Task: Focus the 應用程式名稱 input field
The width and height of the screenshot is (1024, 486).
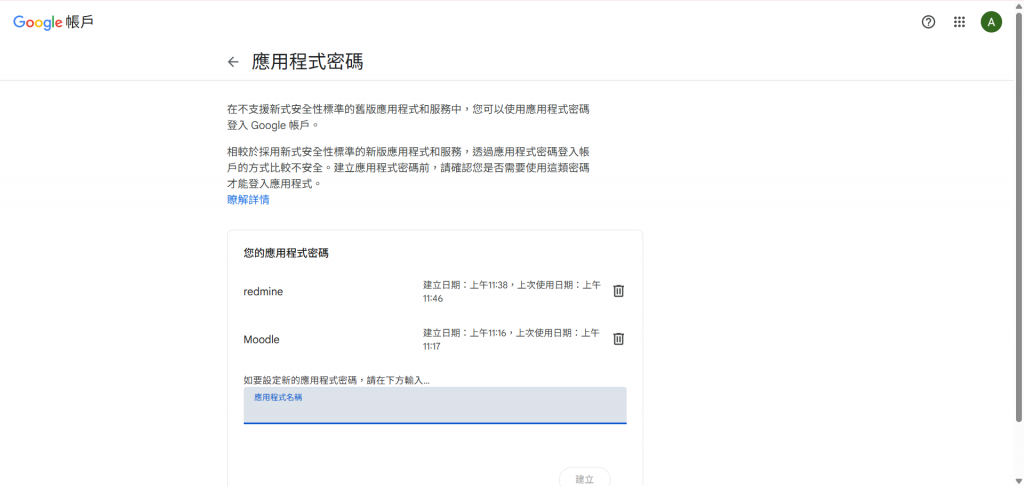Action: 435,405
